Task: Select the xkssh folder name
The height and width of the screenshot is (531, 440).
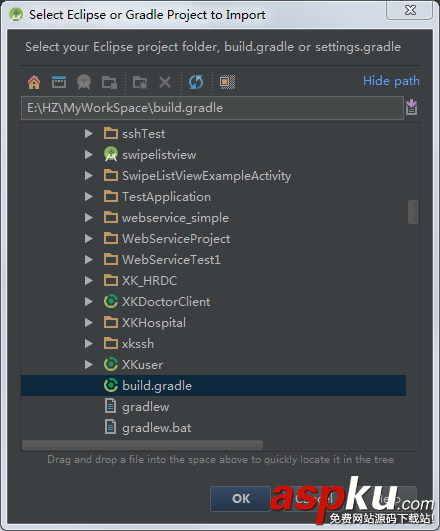Action: click(138, 343)
